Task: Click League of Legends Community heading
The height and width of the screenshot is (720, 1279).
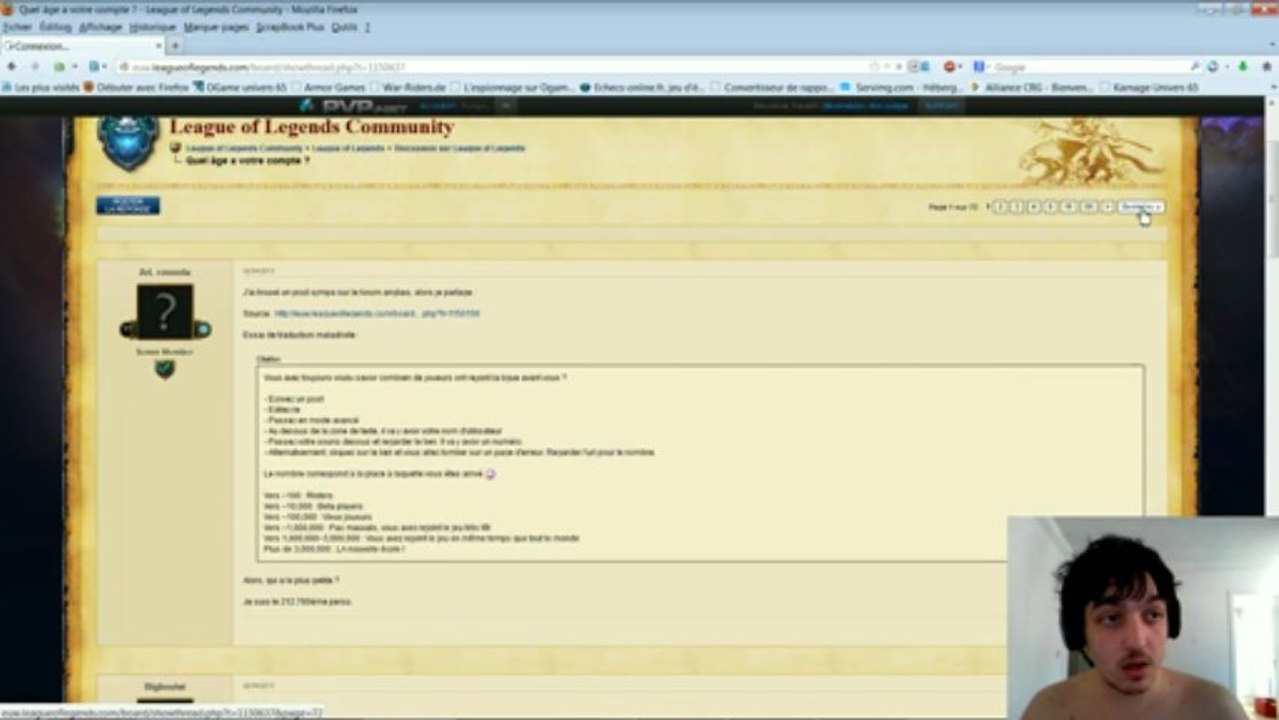Action: pos(311,127)
